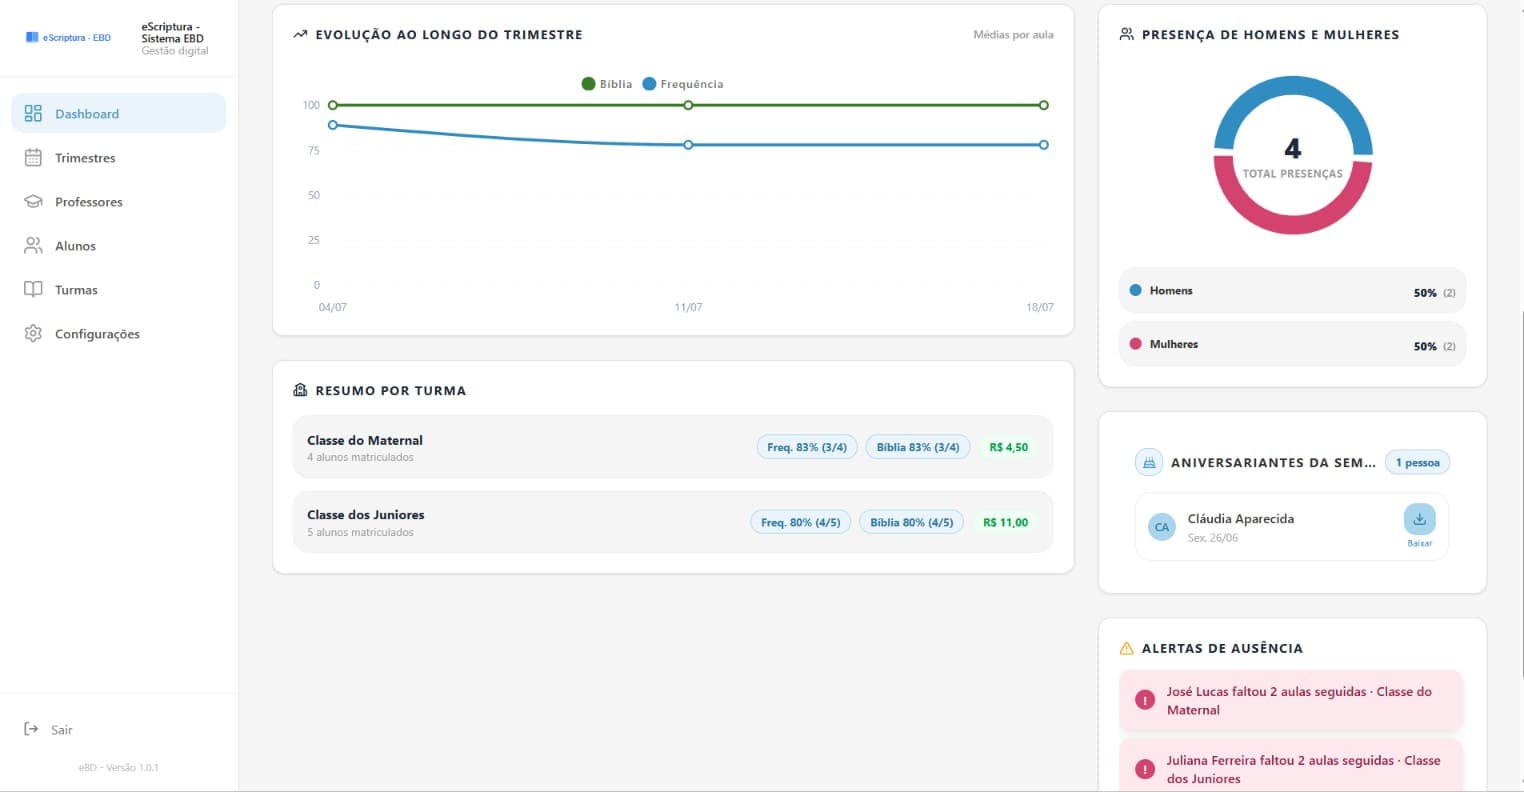Image resolution: width=1524 pixels, height=792 pixels.
Task: Click the eBD - Versão 1.0.1 text
Action: tap(119, 768)
